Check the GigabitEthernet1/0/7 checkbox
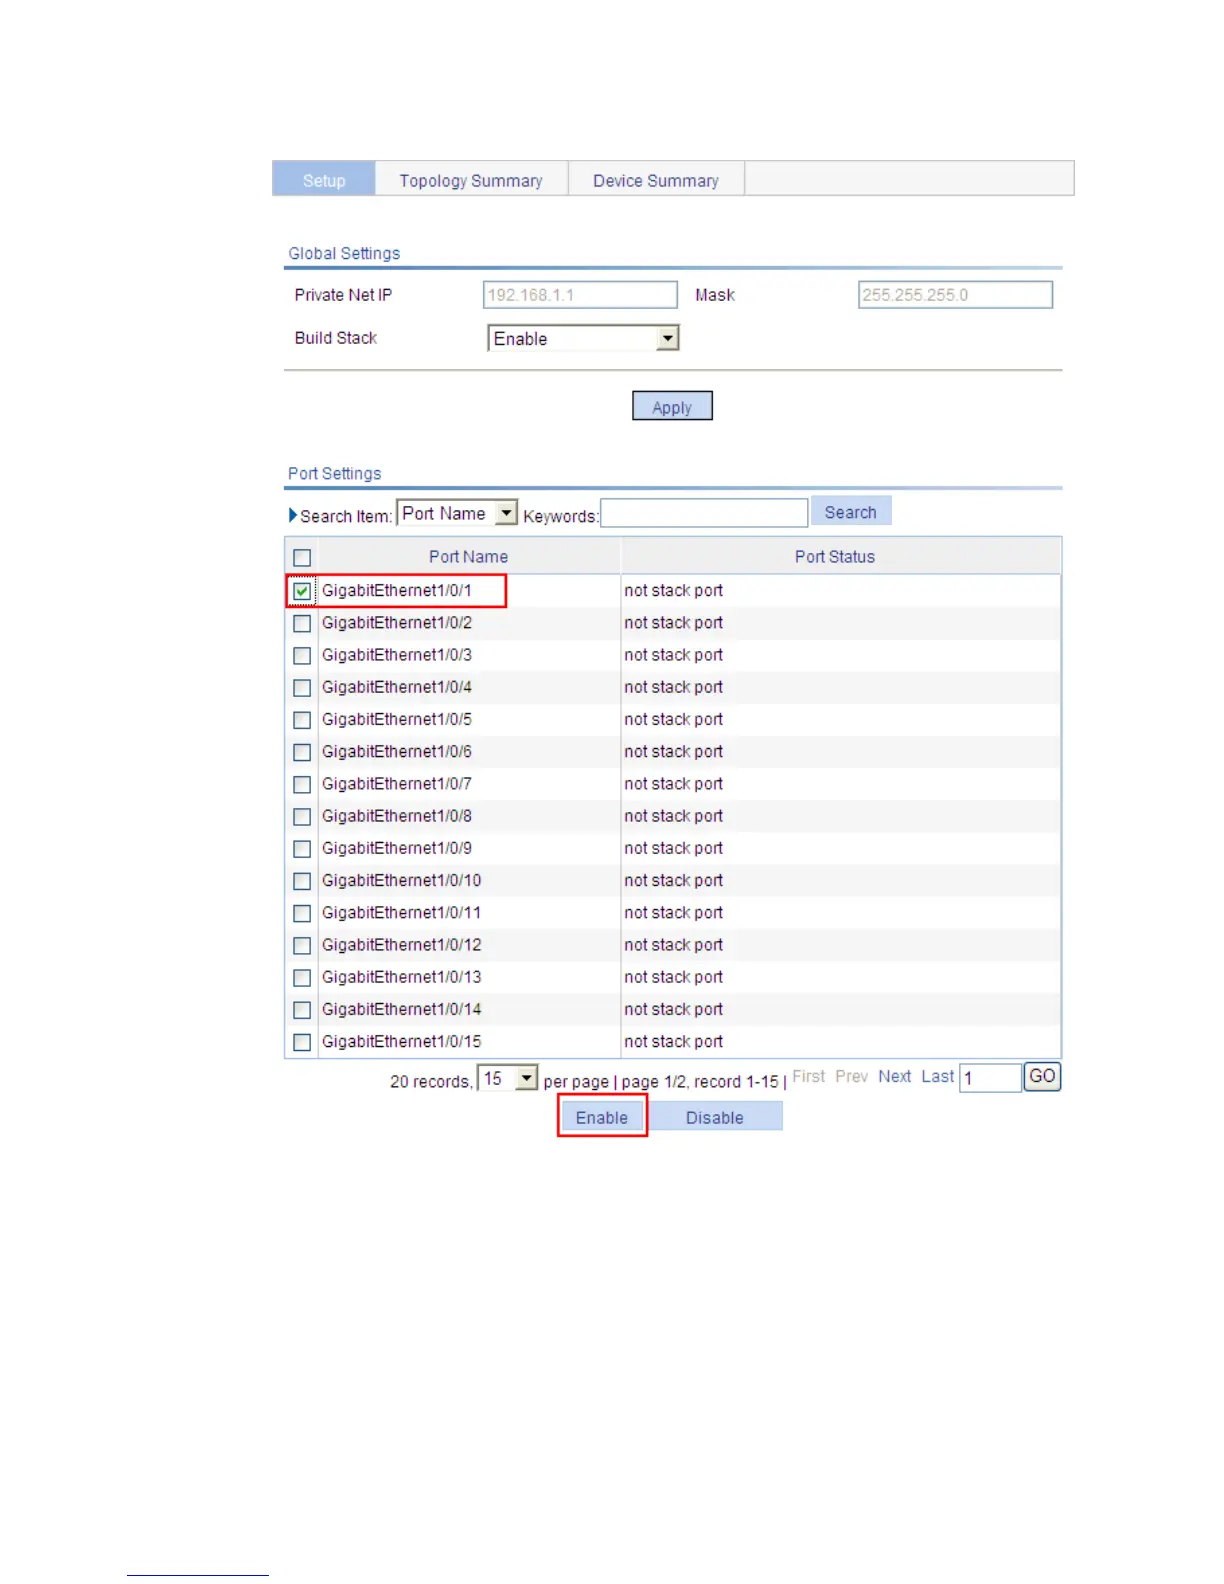The width and height of the screenshot is (1224, 1584). point(302,784)
